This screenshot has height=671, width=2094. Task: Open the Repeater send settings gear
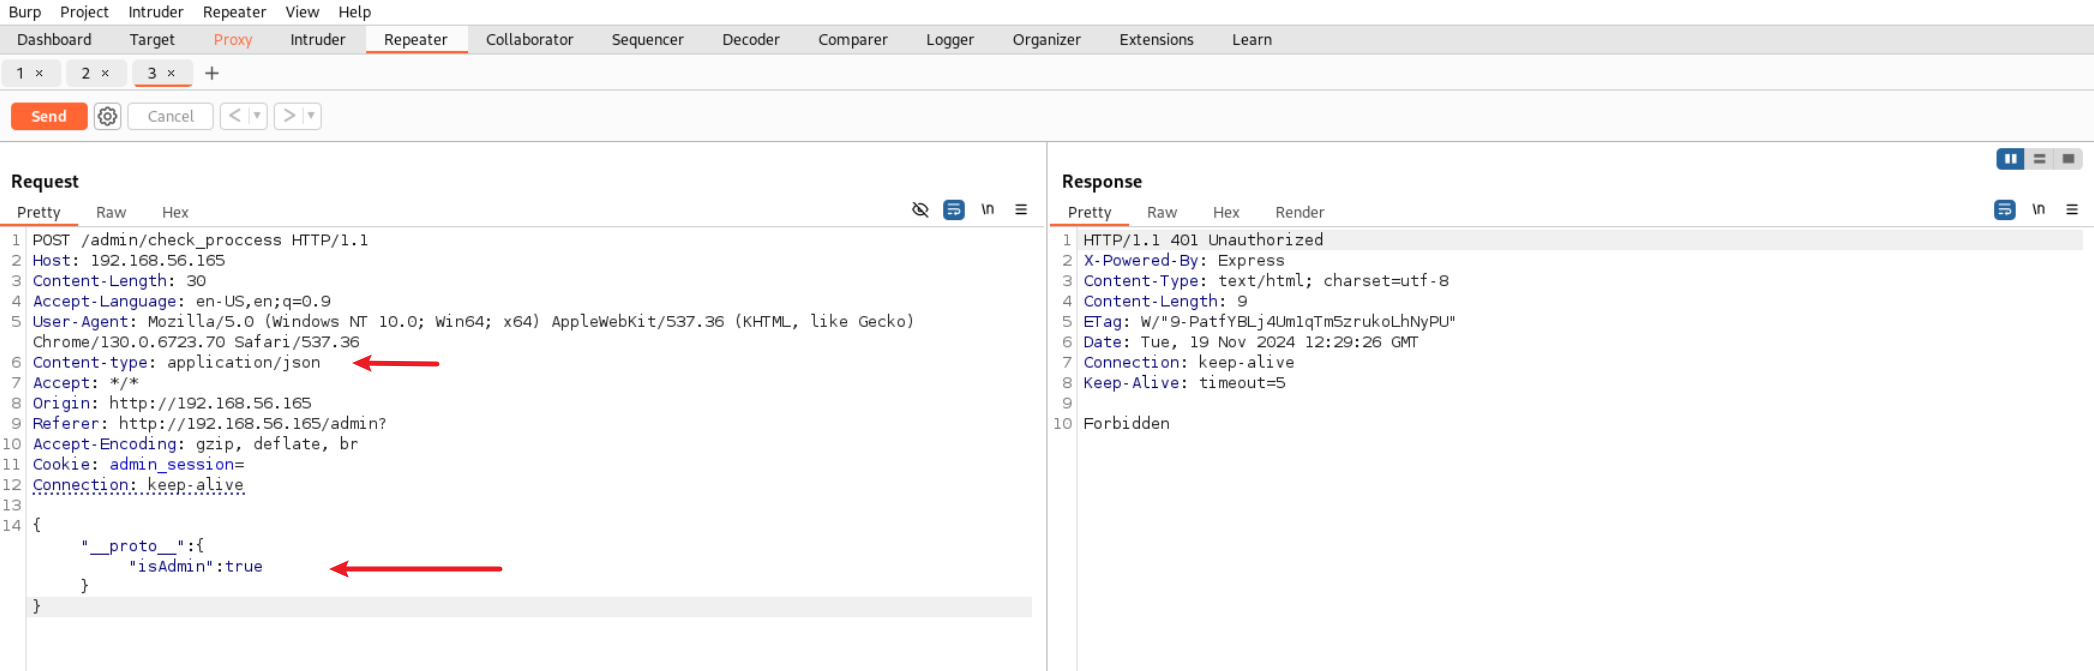coord(107,116)
